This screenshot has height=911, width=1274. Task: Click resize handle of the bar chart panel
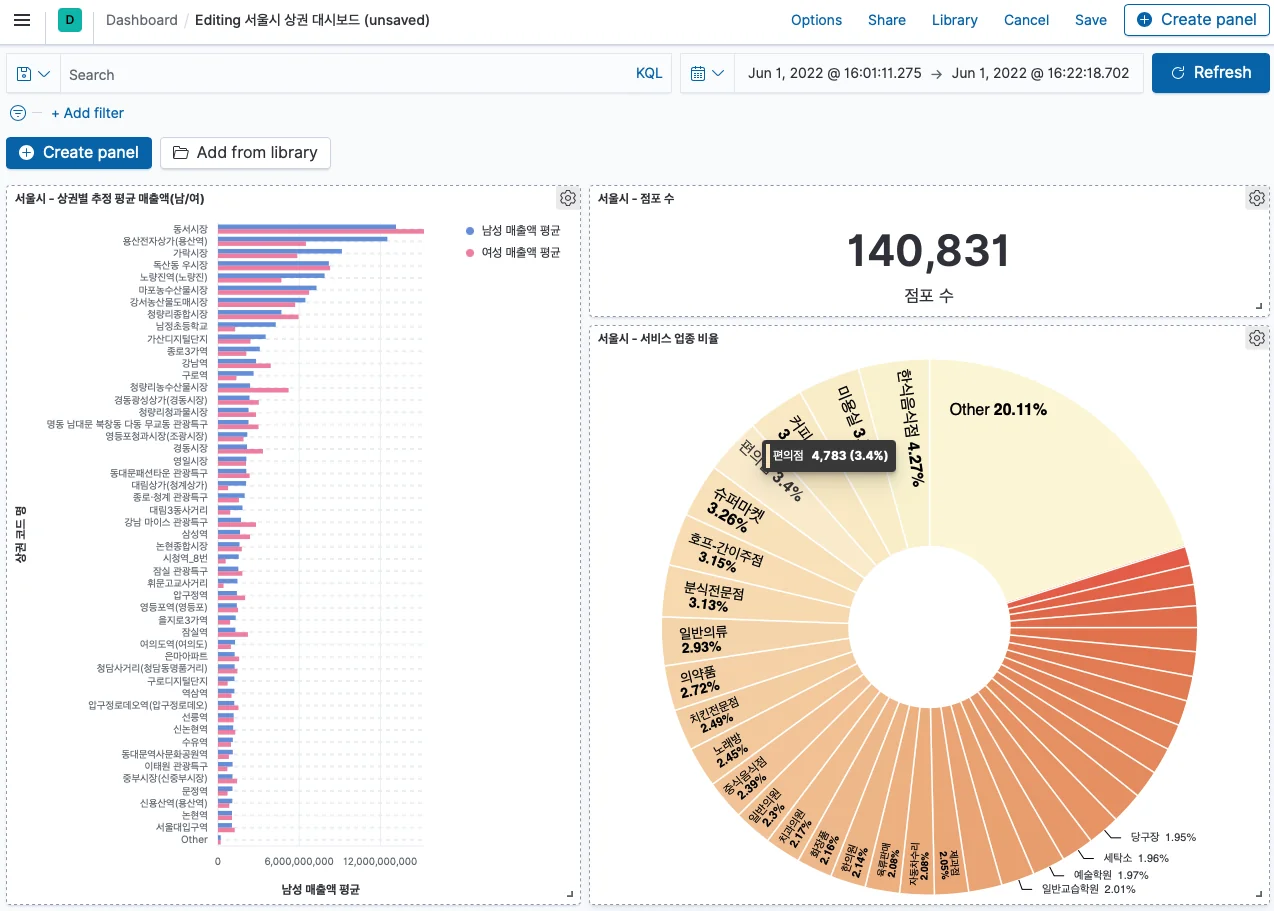click(x=571, y=895)
